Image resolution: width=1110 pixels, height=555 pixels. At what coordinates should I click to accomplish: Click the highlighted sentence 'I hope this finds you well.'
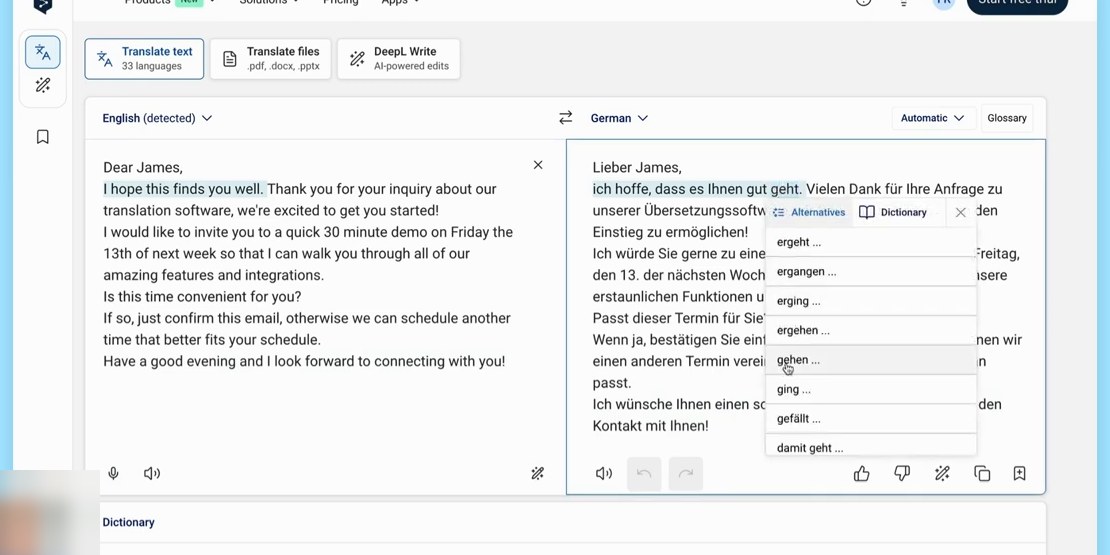click(x=183, y=189)
